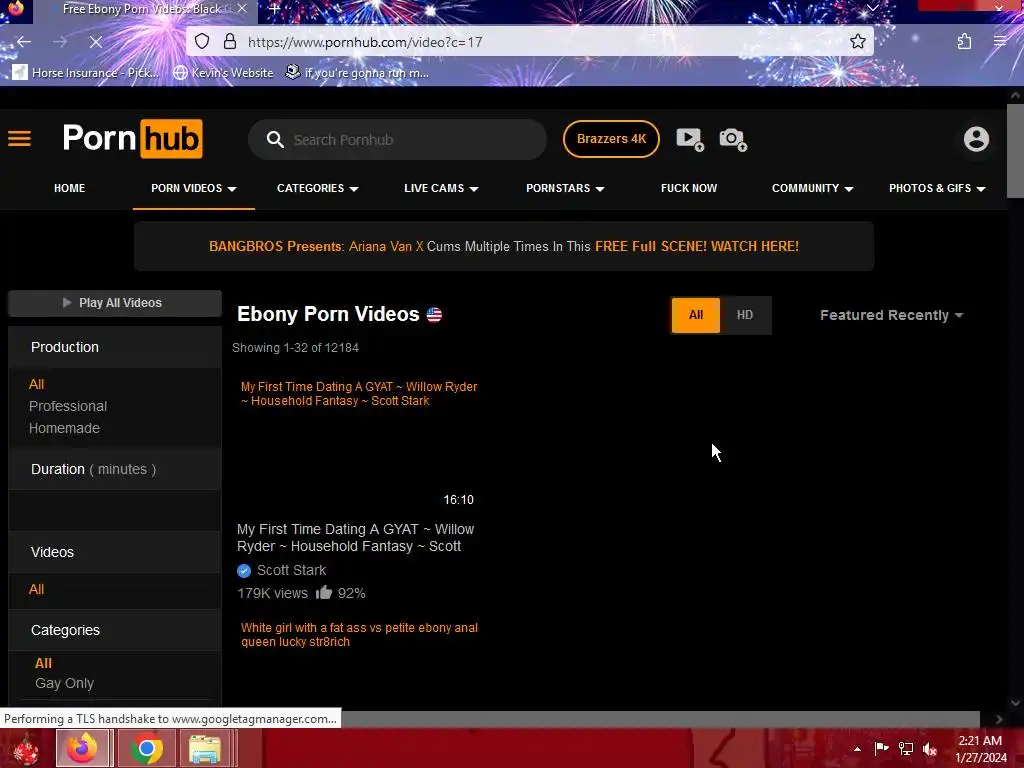Close the current Firefox tab
1024x768 pixels.
(x=242, y=9)
